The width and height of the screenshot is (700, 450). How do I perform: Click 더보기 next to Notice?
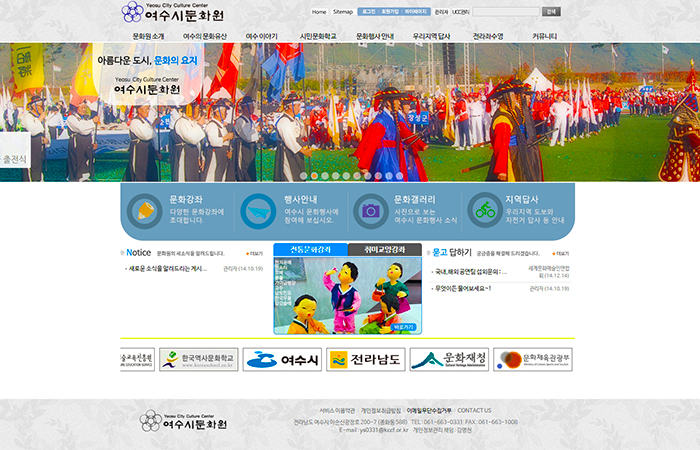(x=254, y=254)
